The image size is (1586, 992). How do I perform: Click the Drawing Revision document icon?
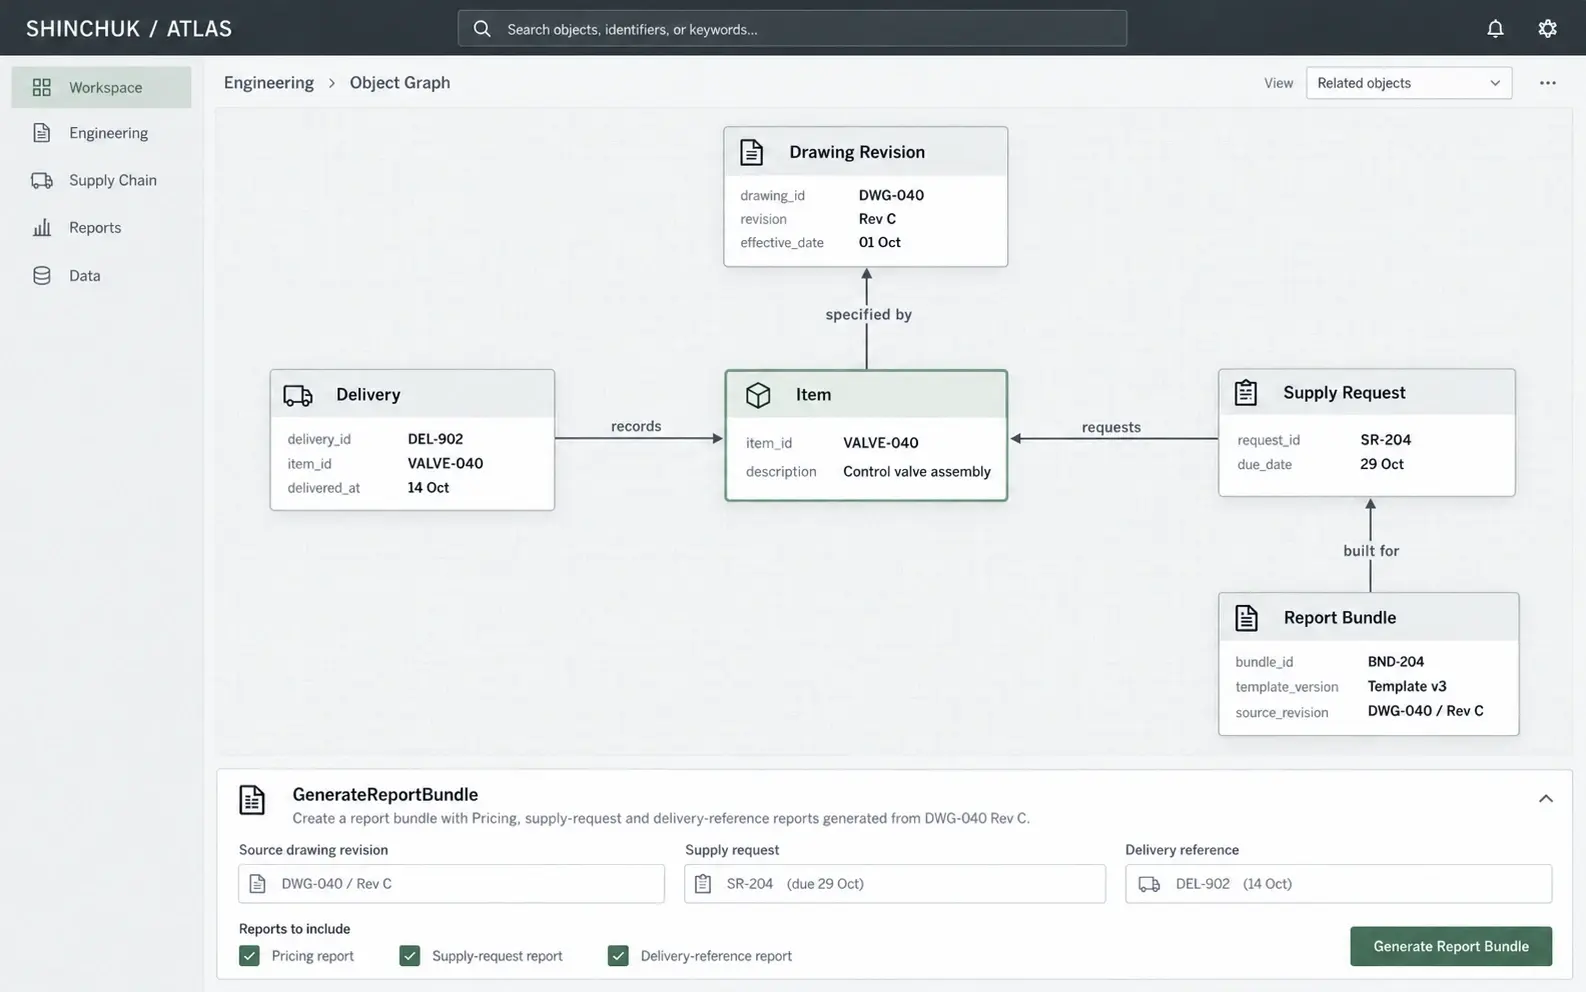coord(751,152)
